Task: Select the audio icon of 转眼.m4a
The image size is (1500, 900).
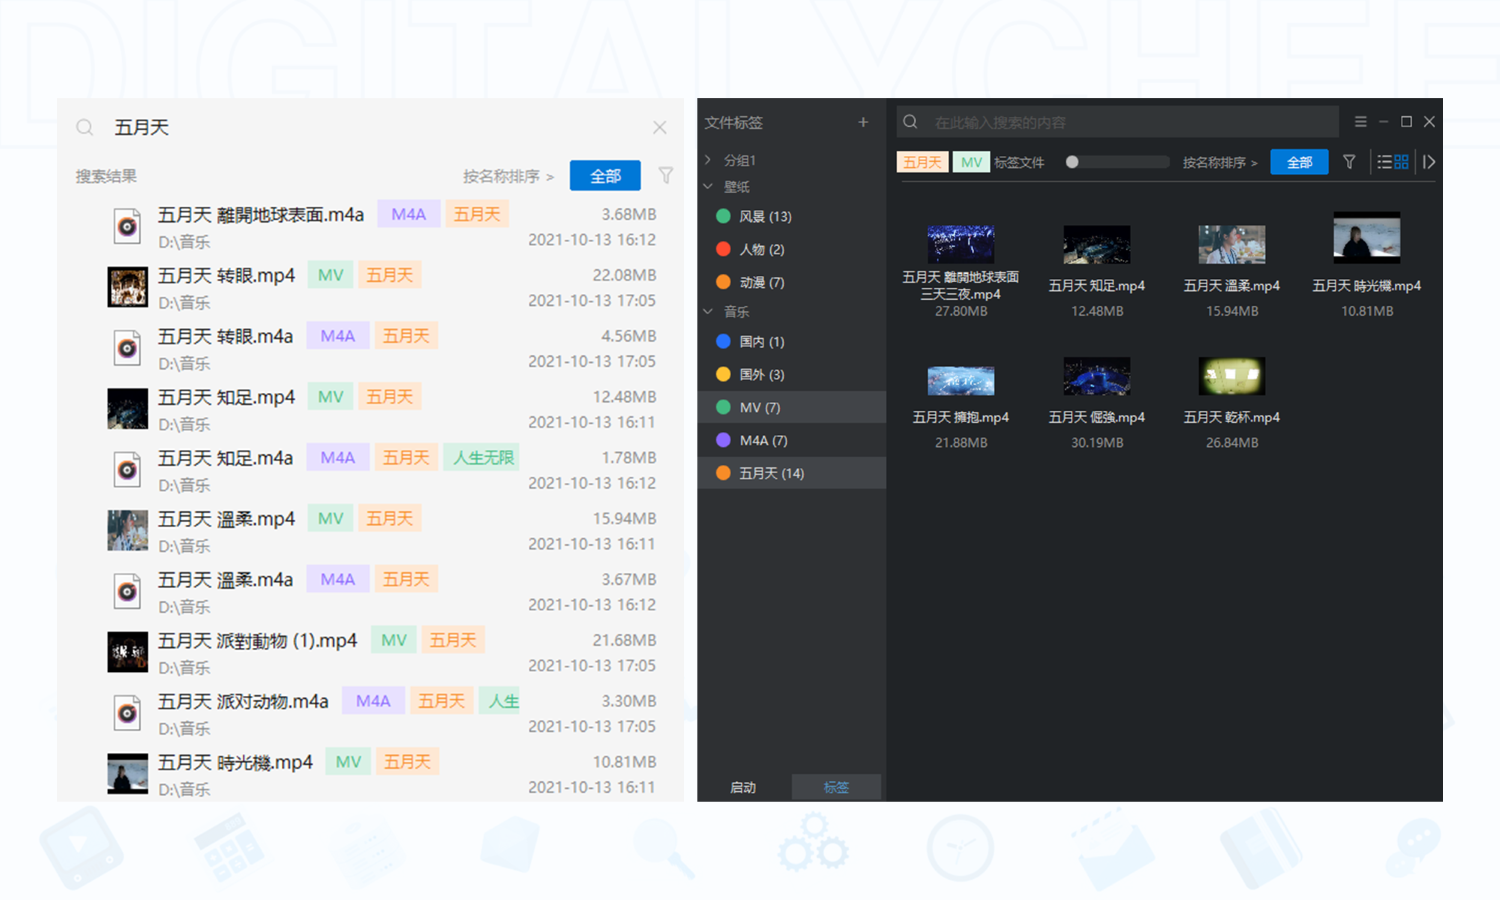Action: [127, 349]
